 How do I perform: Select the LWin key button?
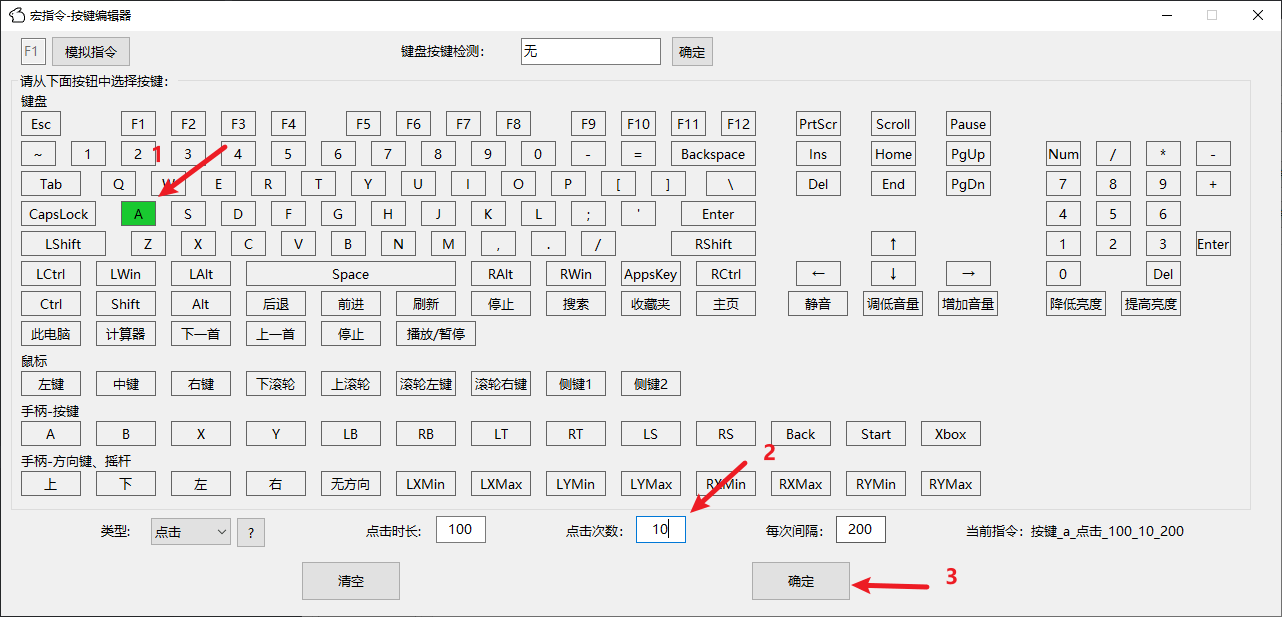click(x=126, y=274)
